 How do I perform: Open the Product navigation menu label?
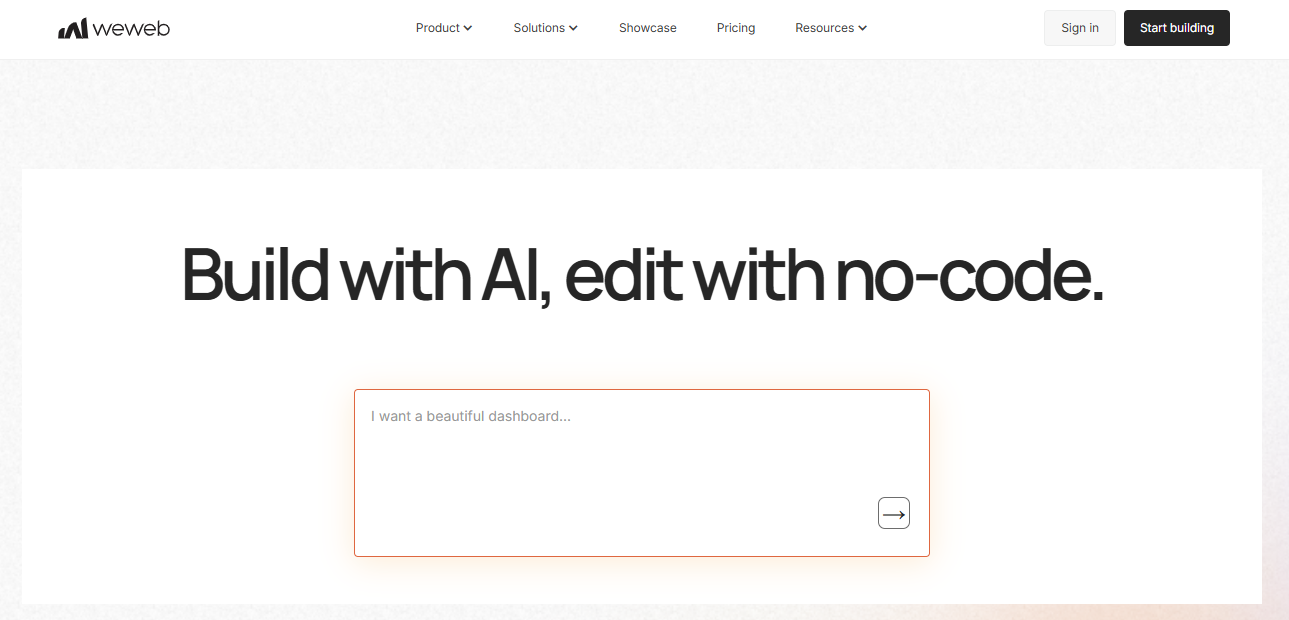coord(438,28)
